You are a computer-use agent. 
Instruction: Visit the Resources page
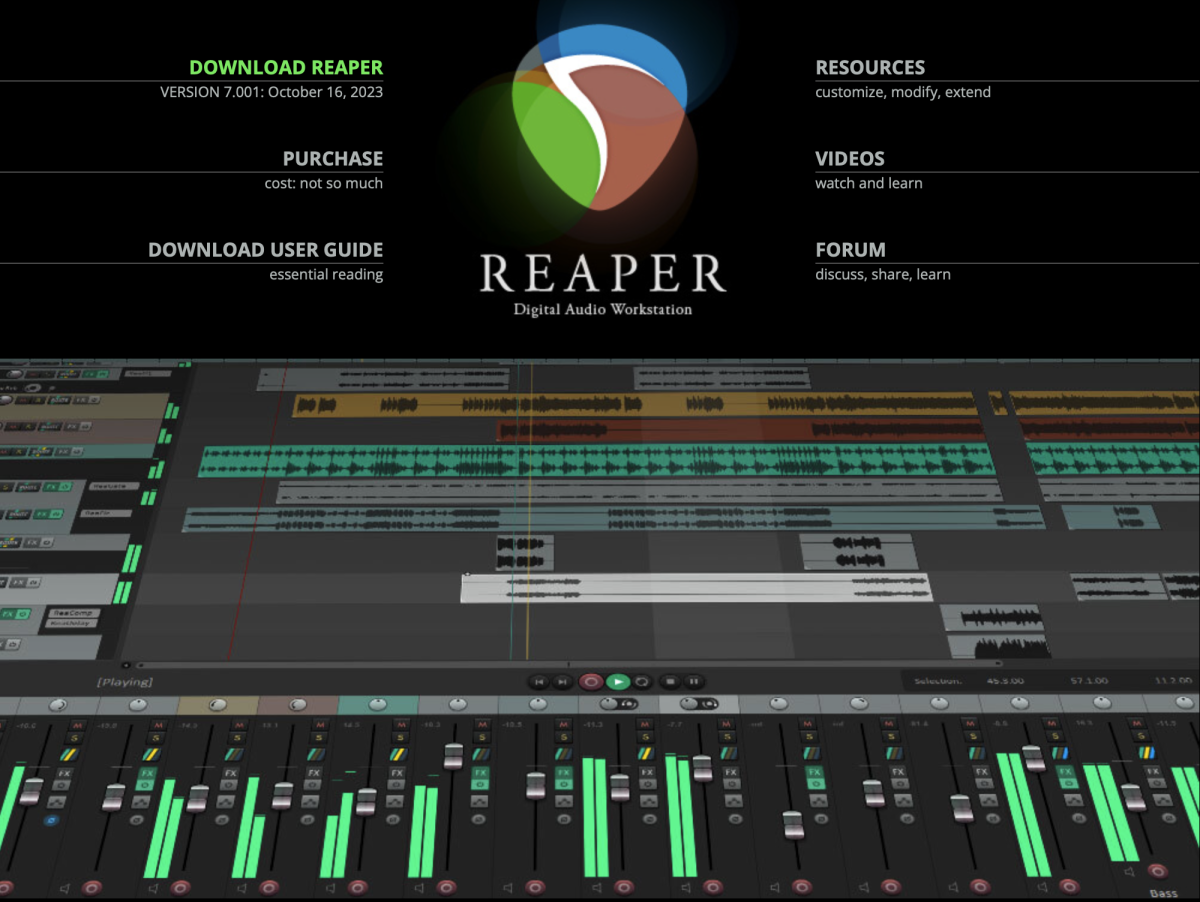[x=870, y=68]
